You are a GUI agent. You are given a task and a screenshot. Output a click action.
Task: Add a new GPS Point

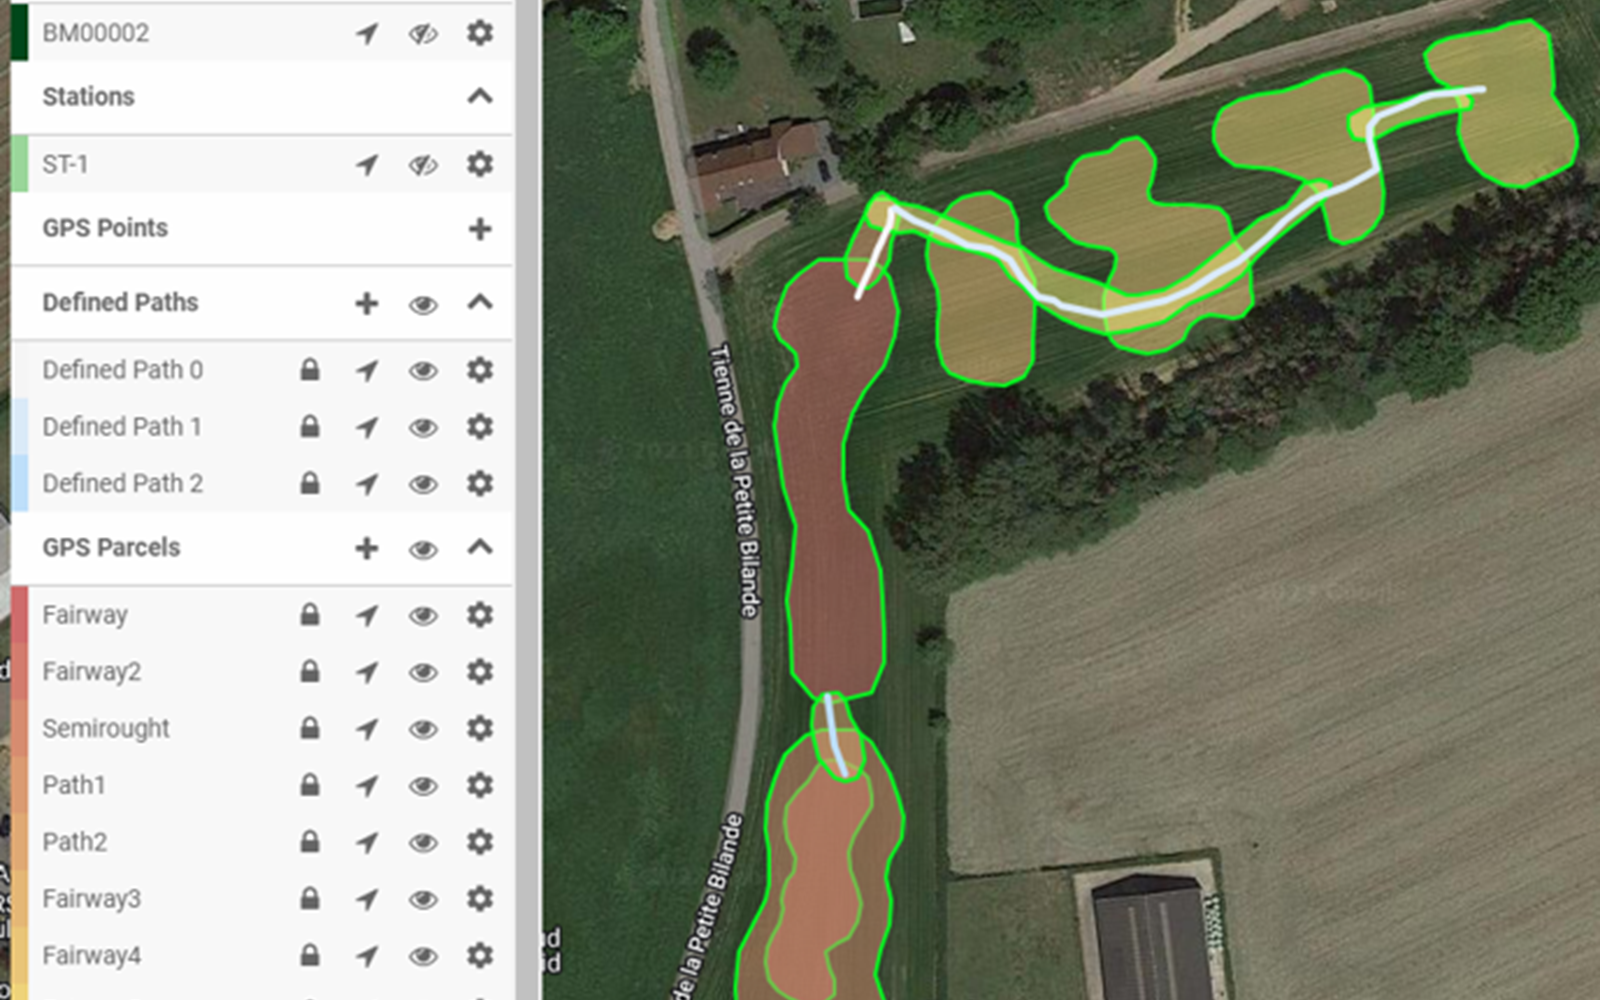(x=480, y=229)
